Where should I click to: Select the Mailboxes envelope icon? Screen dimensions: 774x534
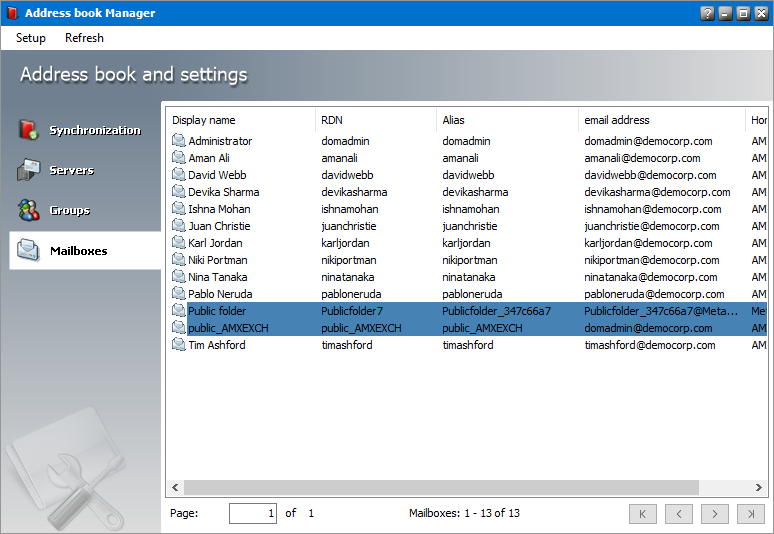point(28,250)
